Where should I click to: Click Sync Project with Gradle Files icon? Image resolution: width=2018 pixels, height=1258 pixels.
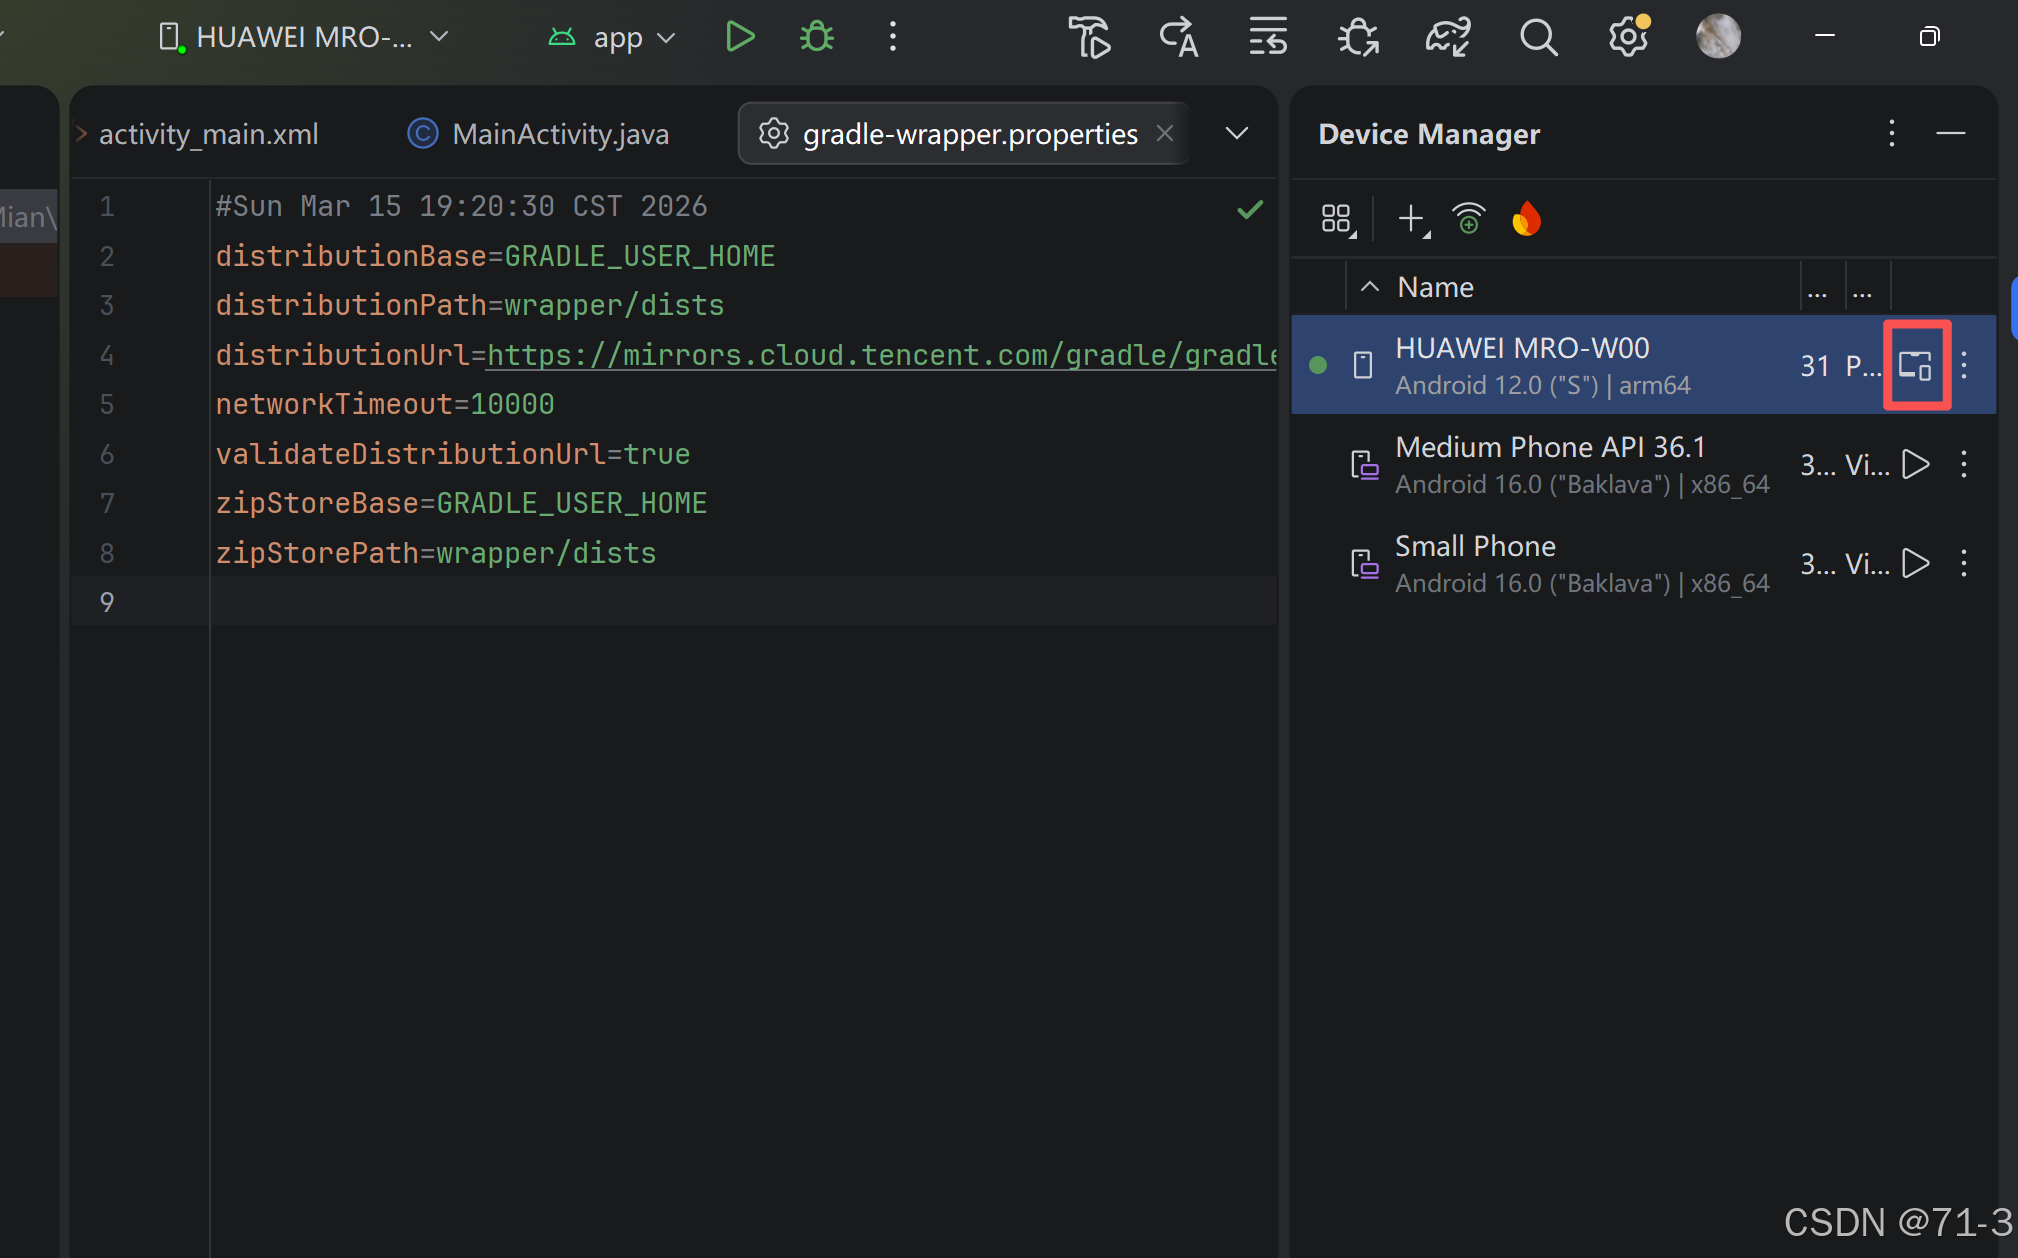coord(1447,37)
